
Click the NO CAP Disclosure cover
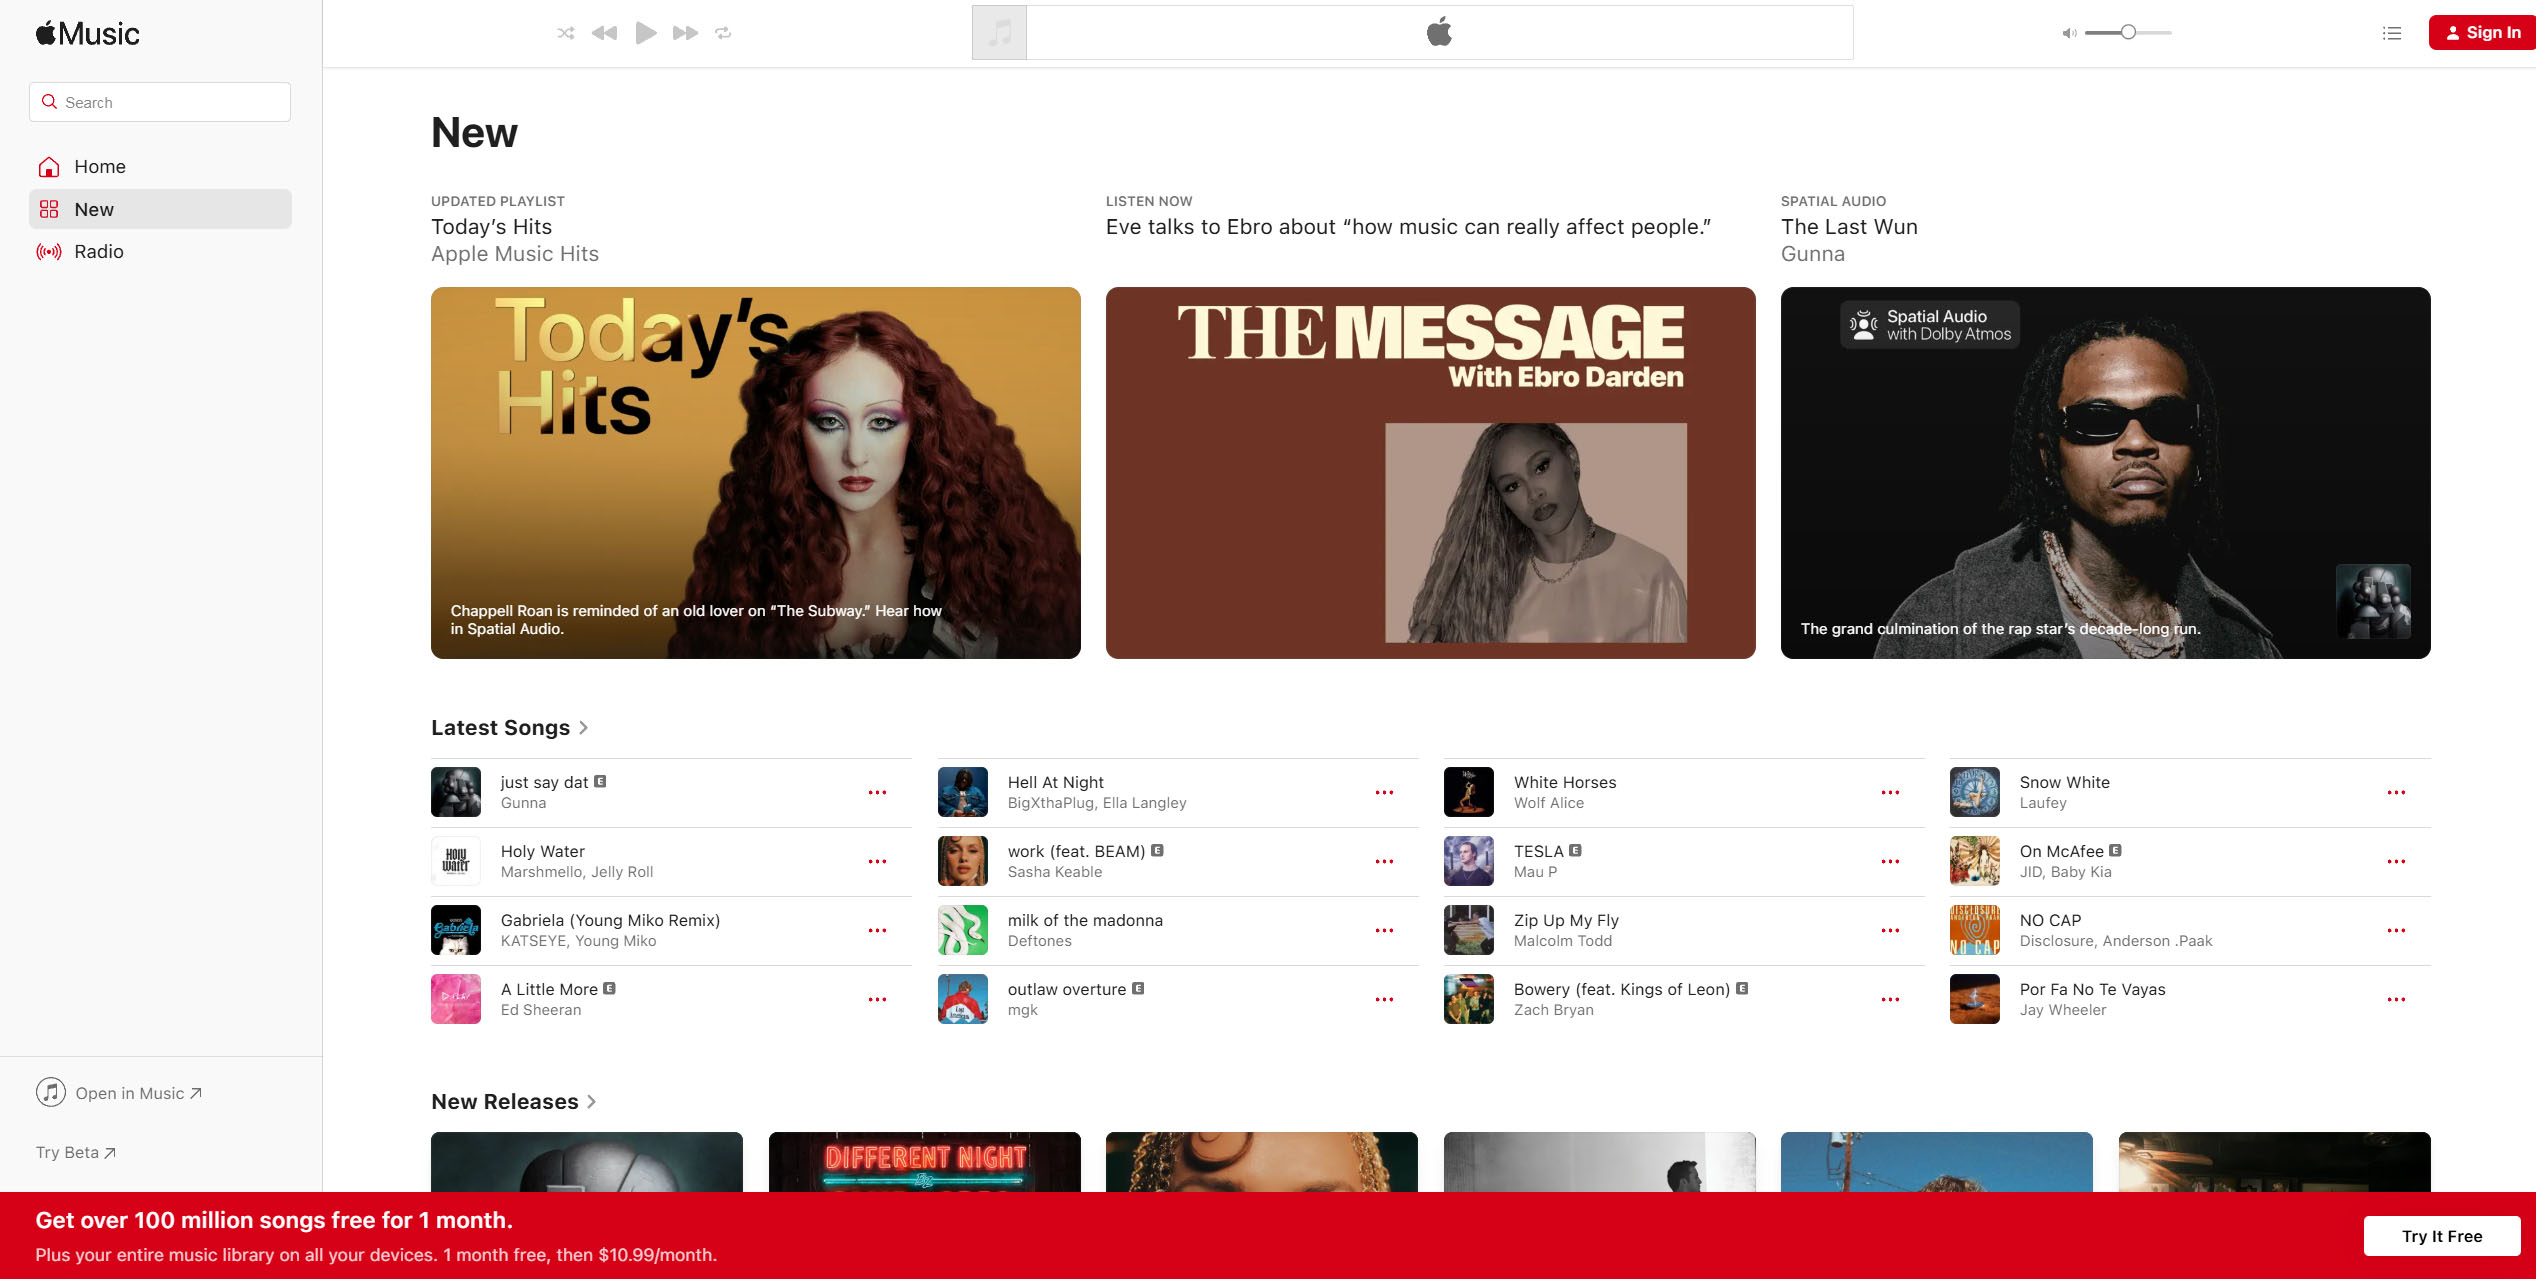tap(1975, 930)
